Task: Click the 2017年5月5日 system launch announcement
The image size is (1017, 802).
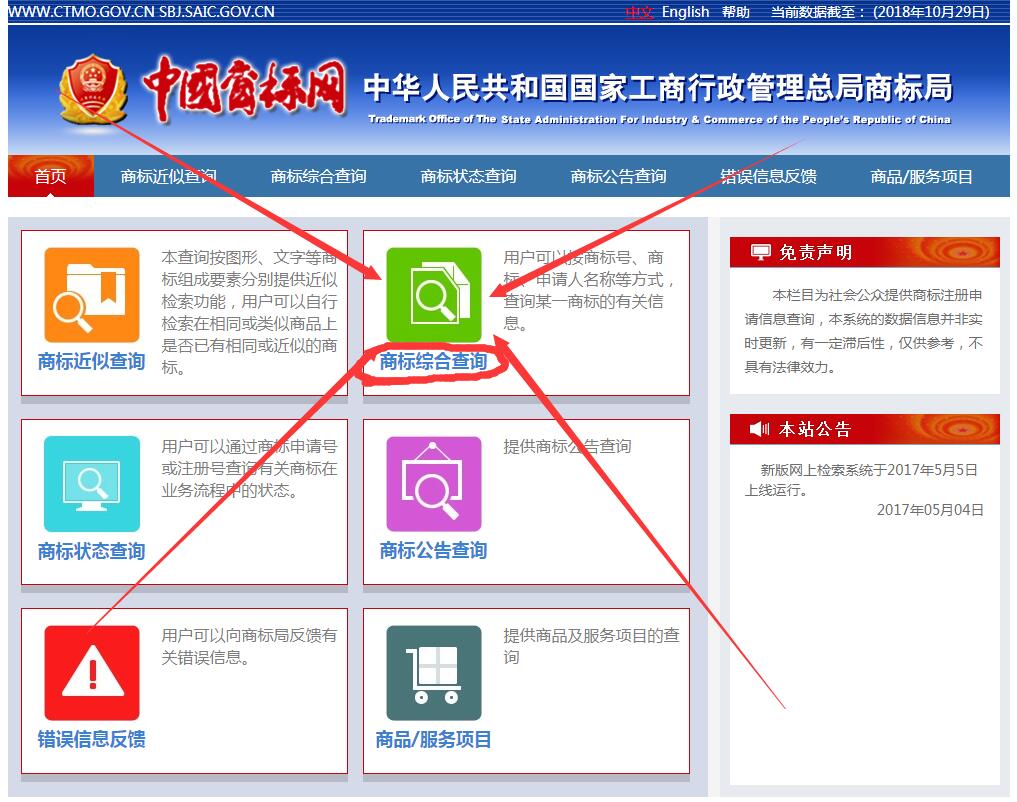Action: click(861, 480)
